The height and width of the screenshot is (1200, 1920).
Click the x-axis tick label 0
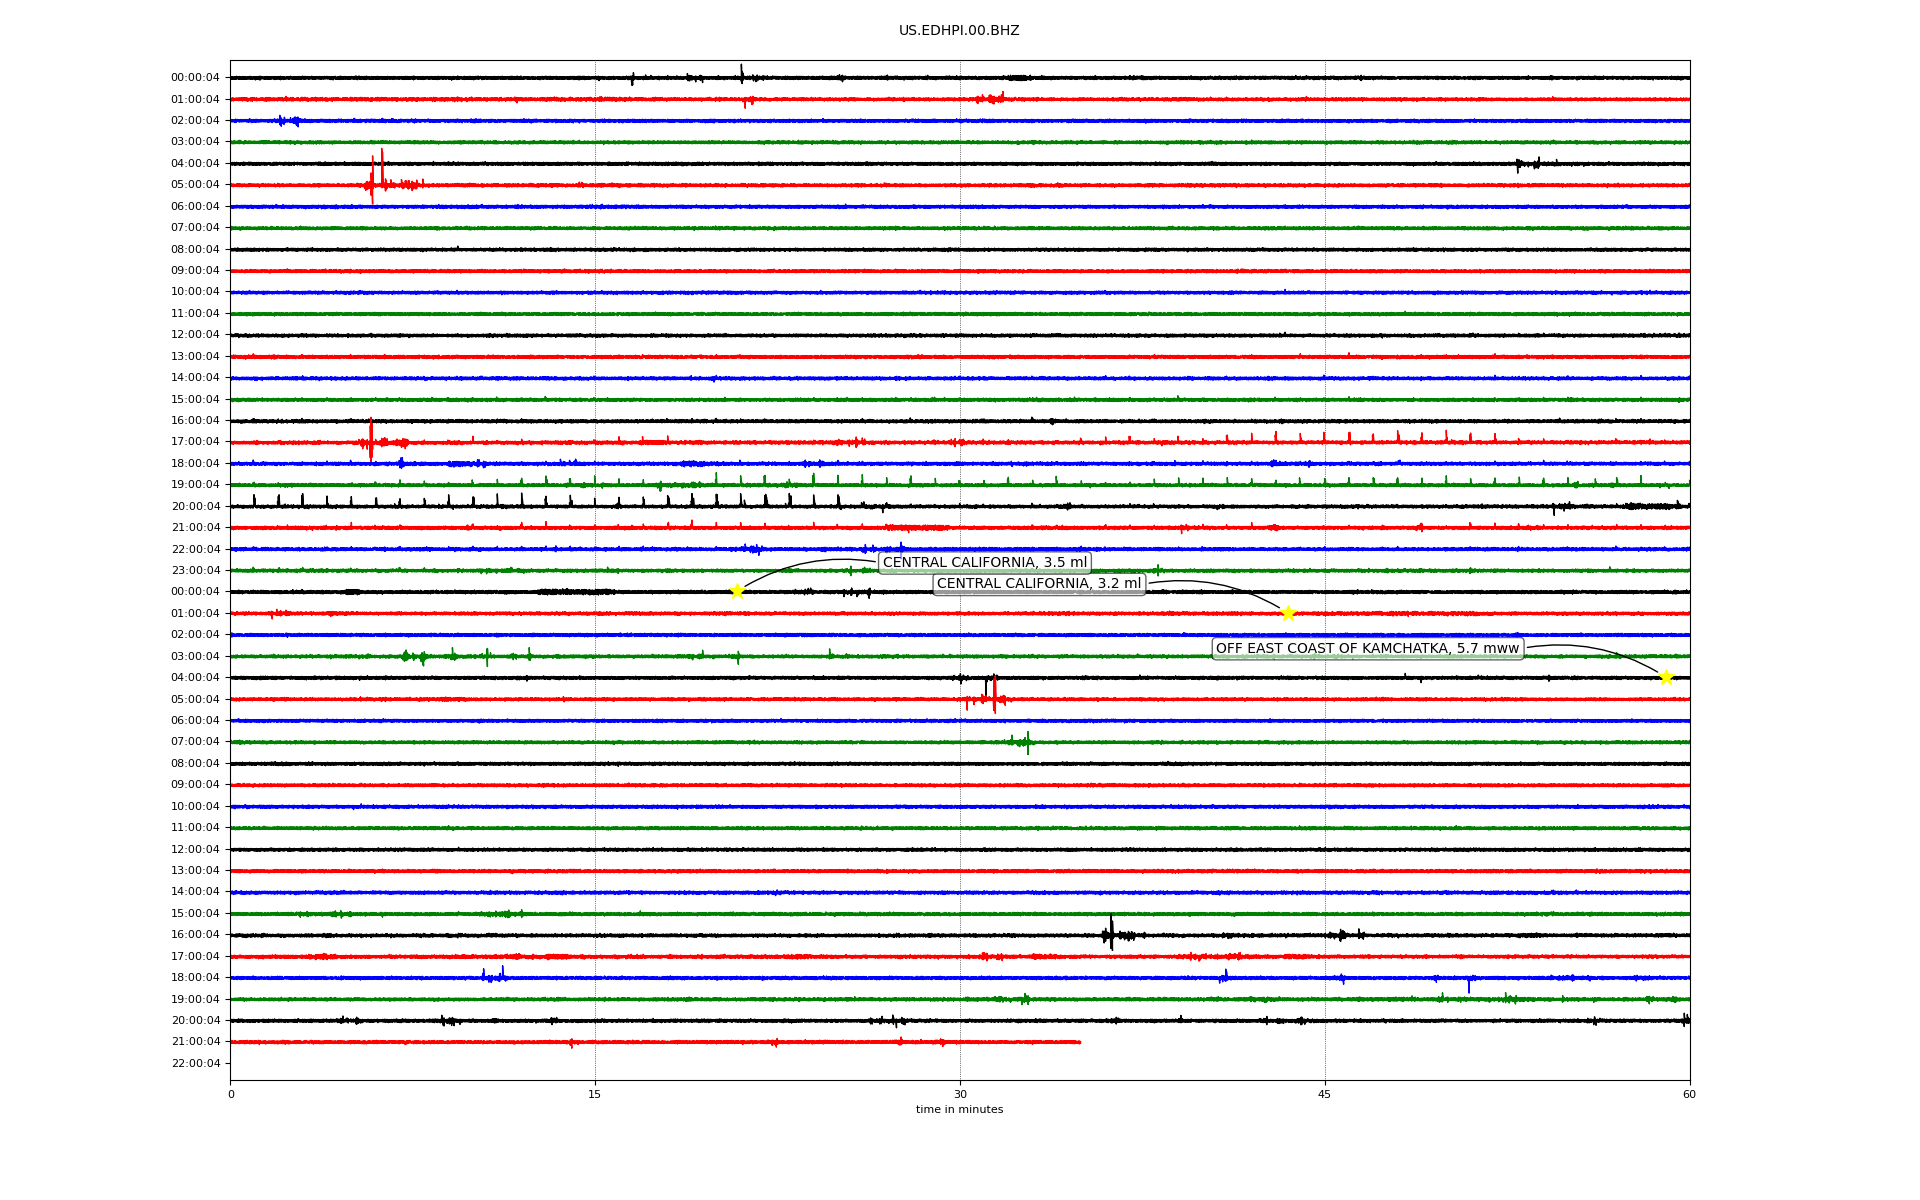pos(231,1094)
